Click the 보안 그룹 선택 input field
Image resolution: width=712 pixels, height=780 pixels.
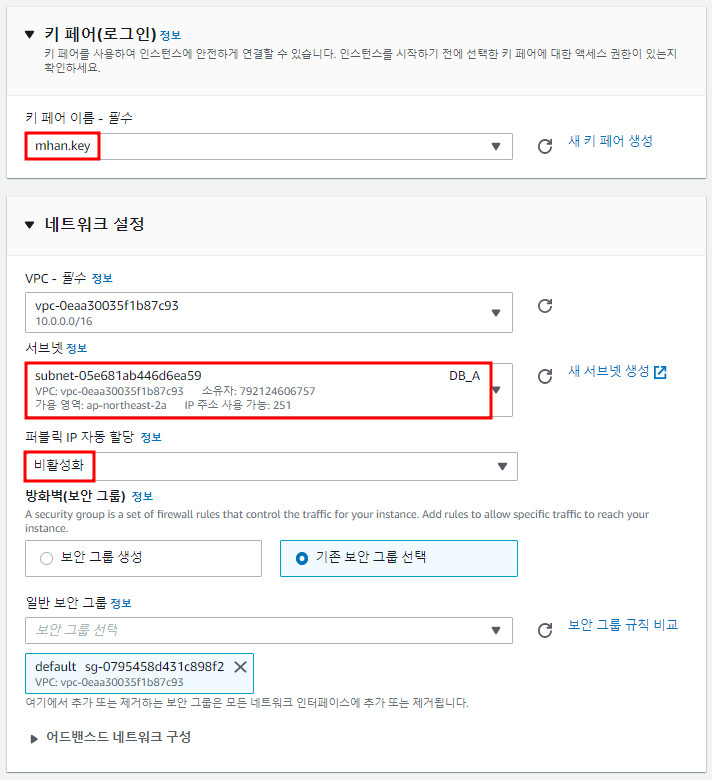(x=269, y=630)
